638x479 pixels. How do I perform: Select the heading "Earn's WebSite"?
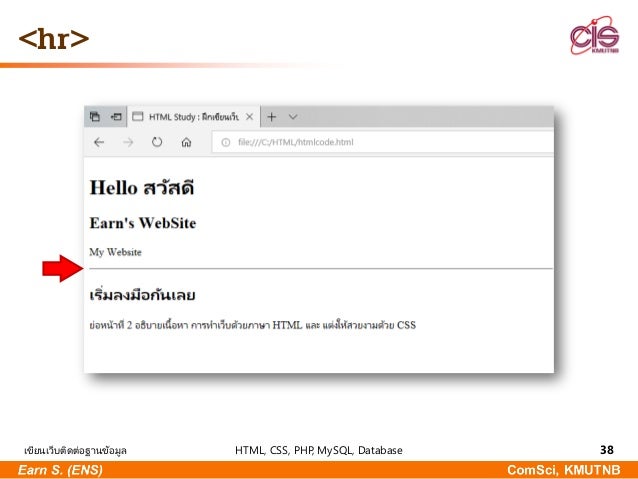[143, 223]
